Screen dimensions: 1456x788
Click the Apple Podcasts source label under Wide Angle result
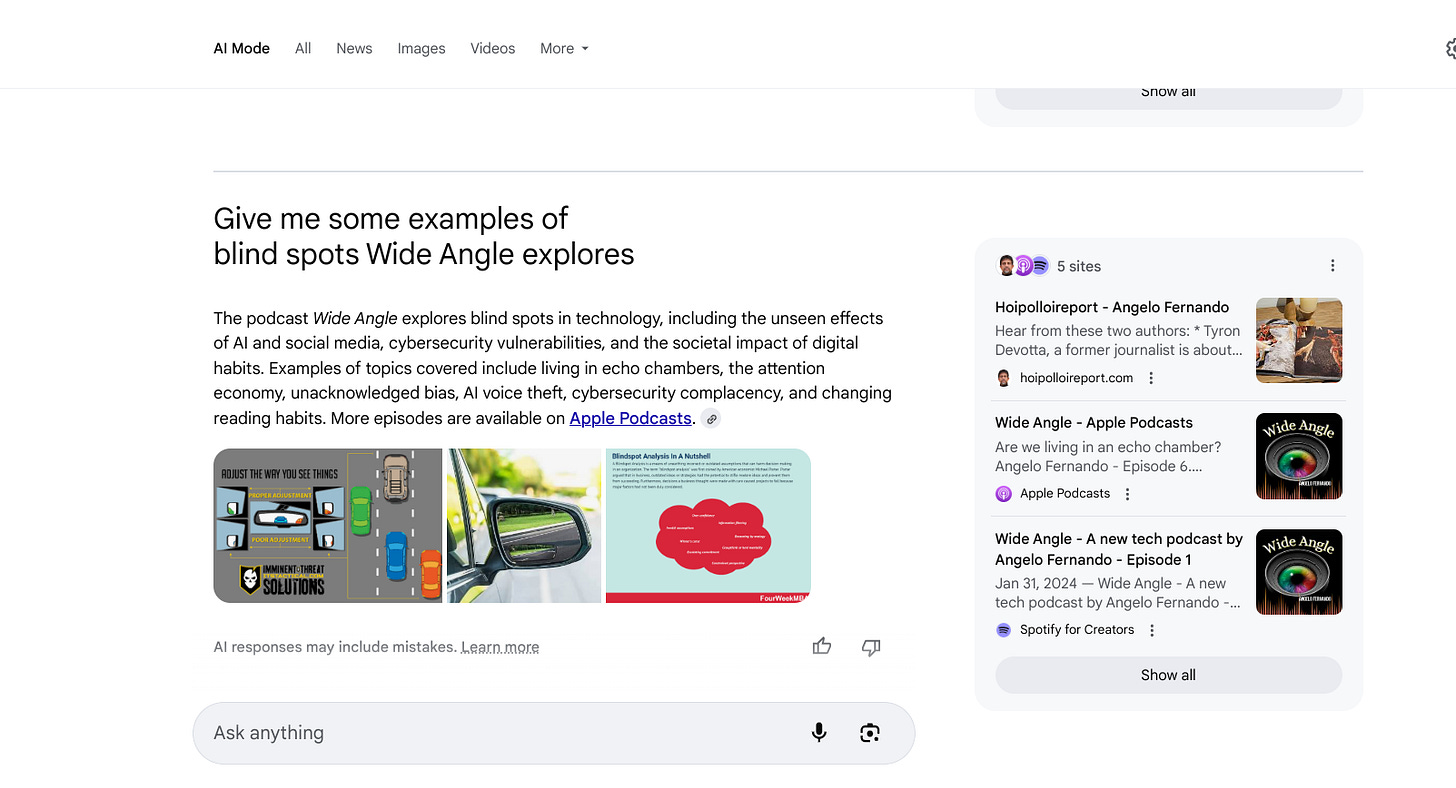[x=1065, y=494]
